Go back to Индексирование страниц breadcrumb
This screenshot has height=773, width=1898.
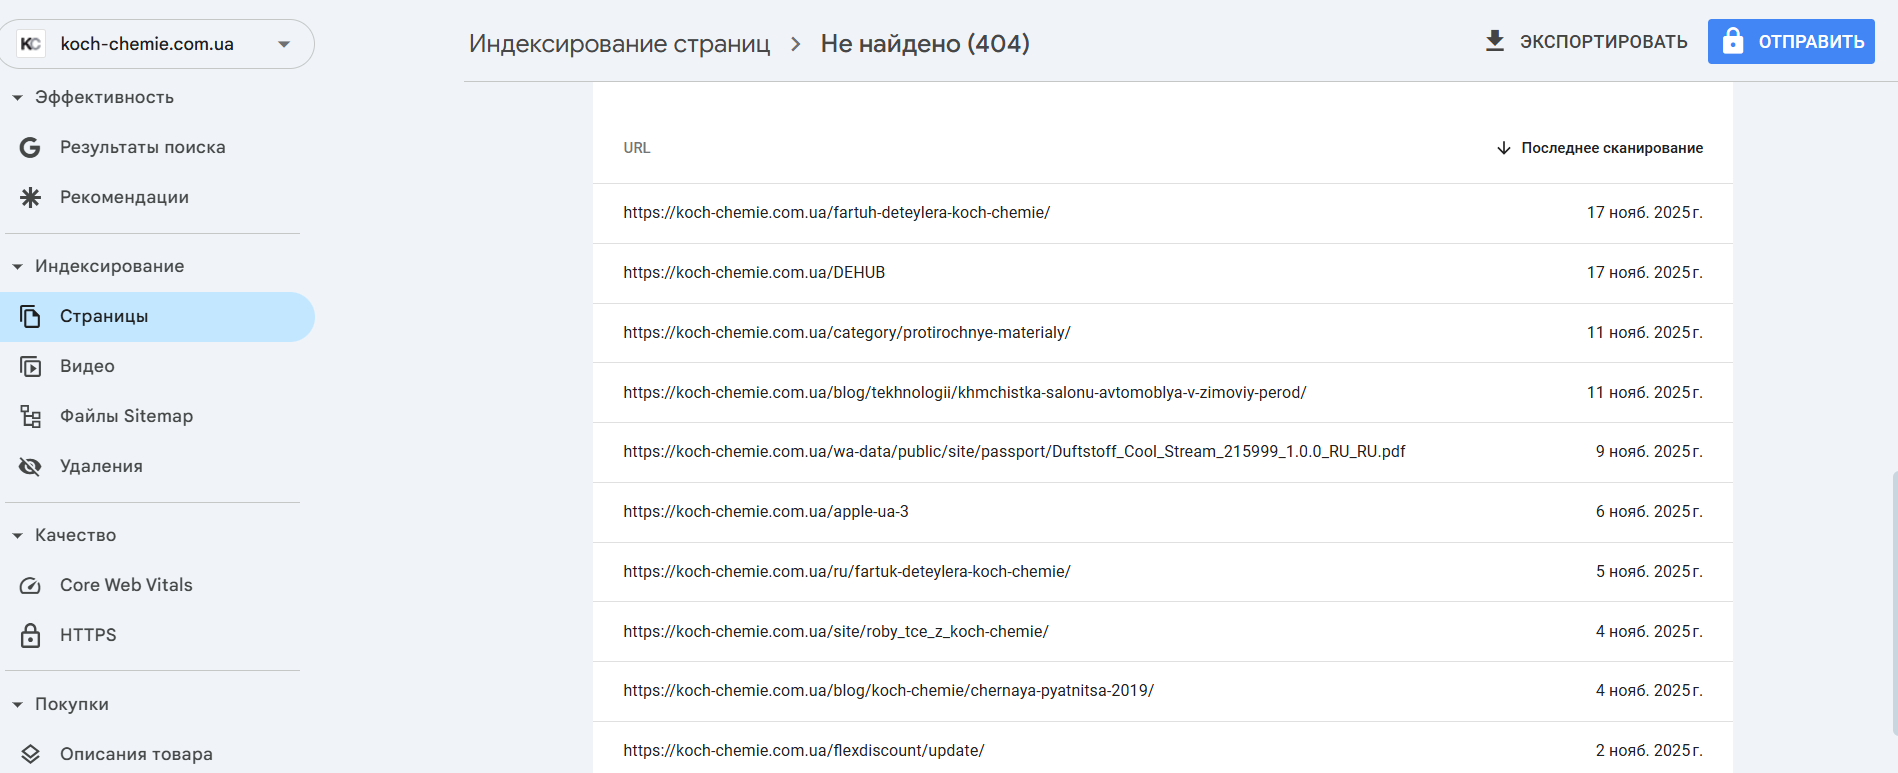tap(619, 44)
